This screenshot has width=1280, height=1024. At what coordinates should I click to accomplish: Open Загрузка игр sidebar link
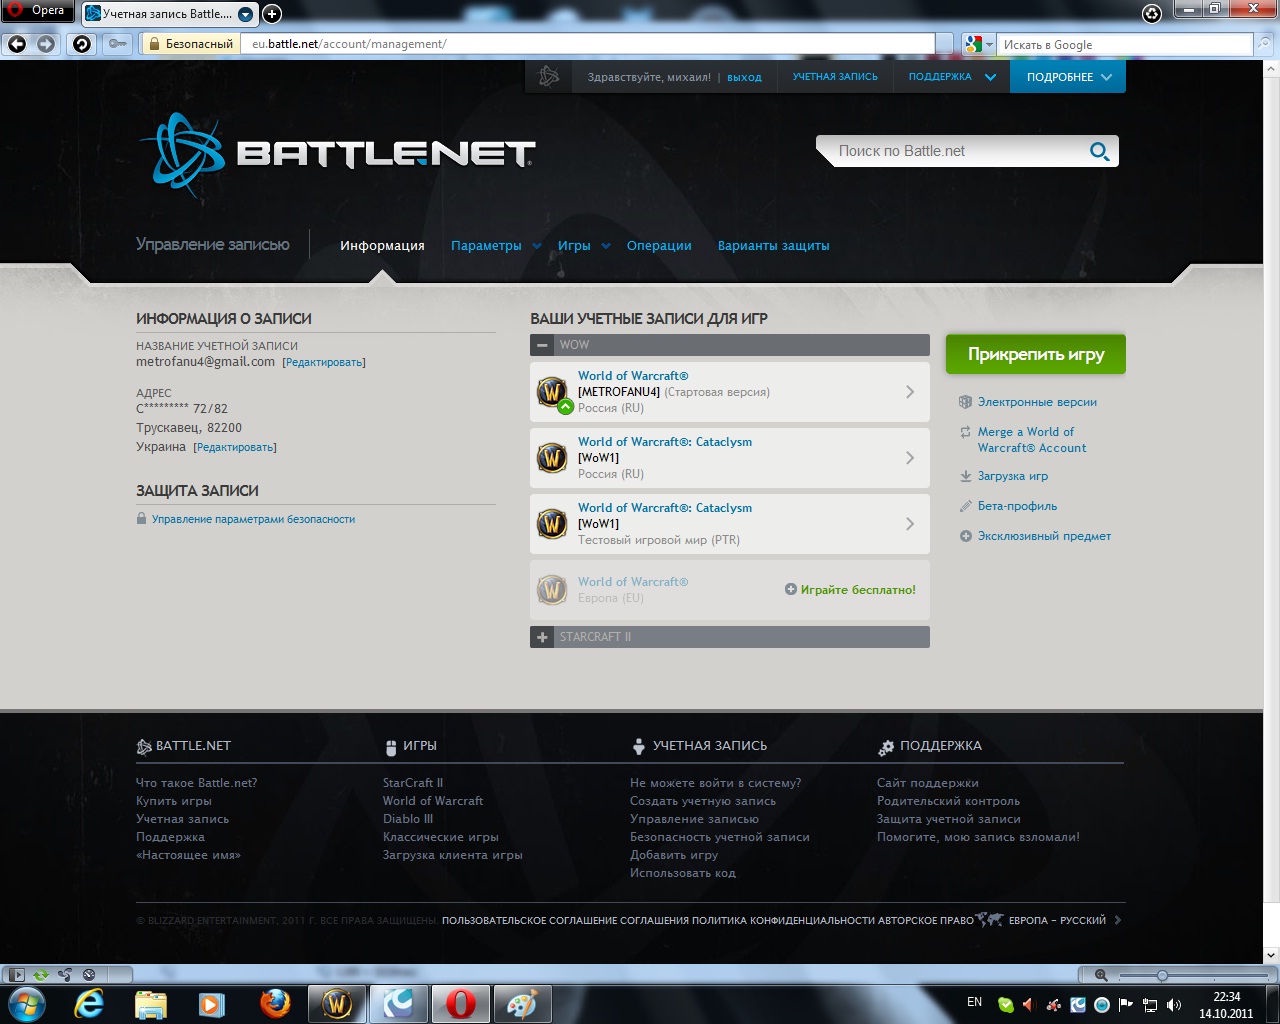tap(1013, 476)
